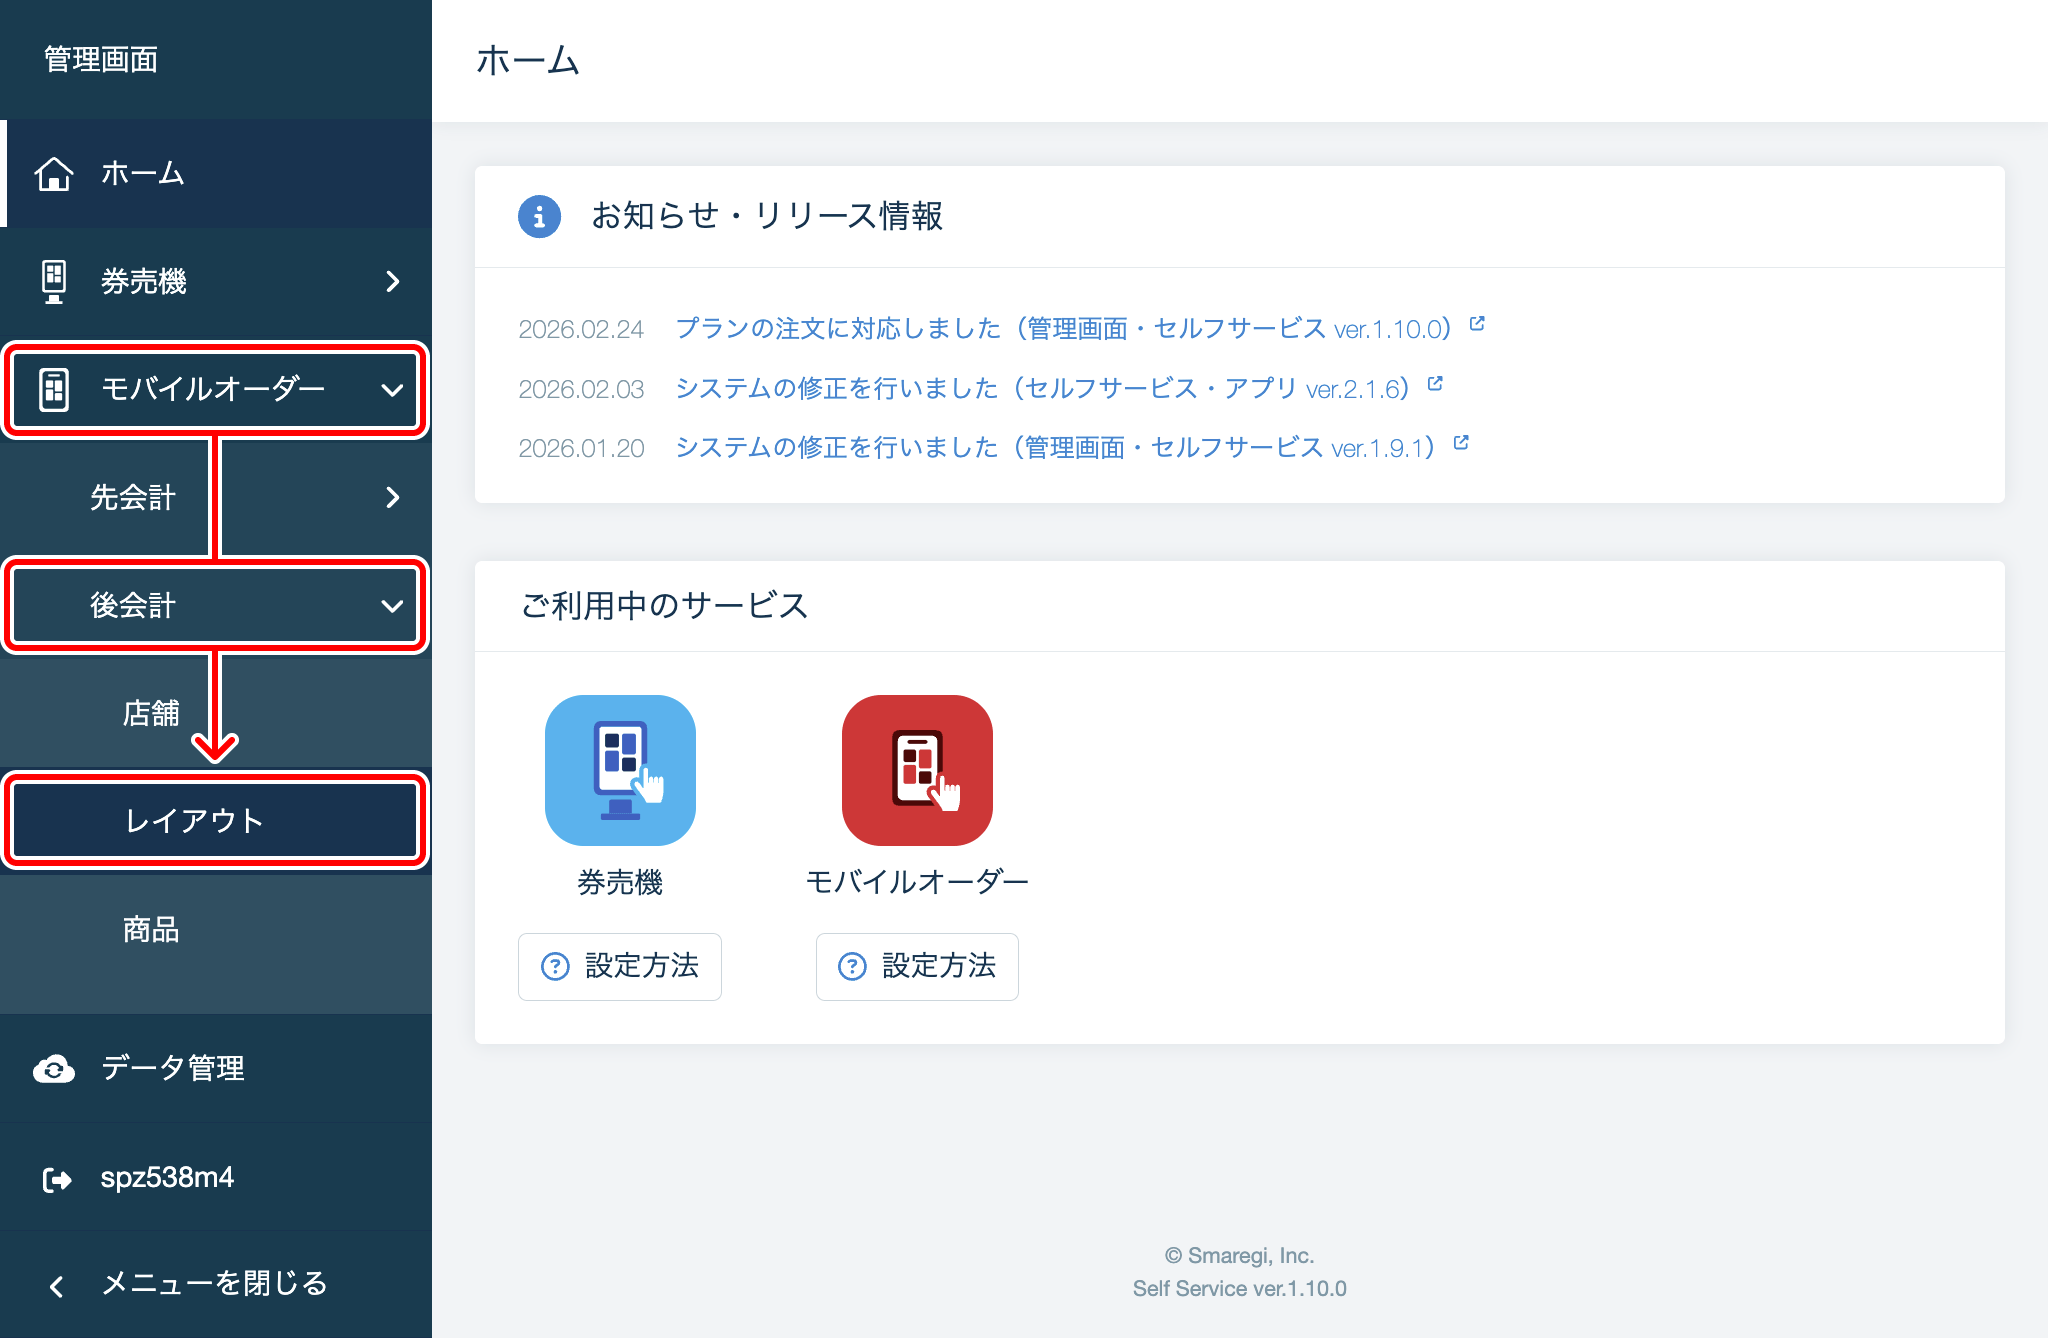The height and width of the screenshot is (1338, 2048).
Task: Click the question mark icon in left 設定方法 button
Action: tap(555, 966)
